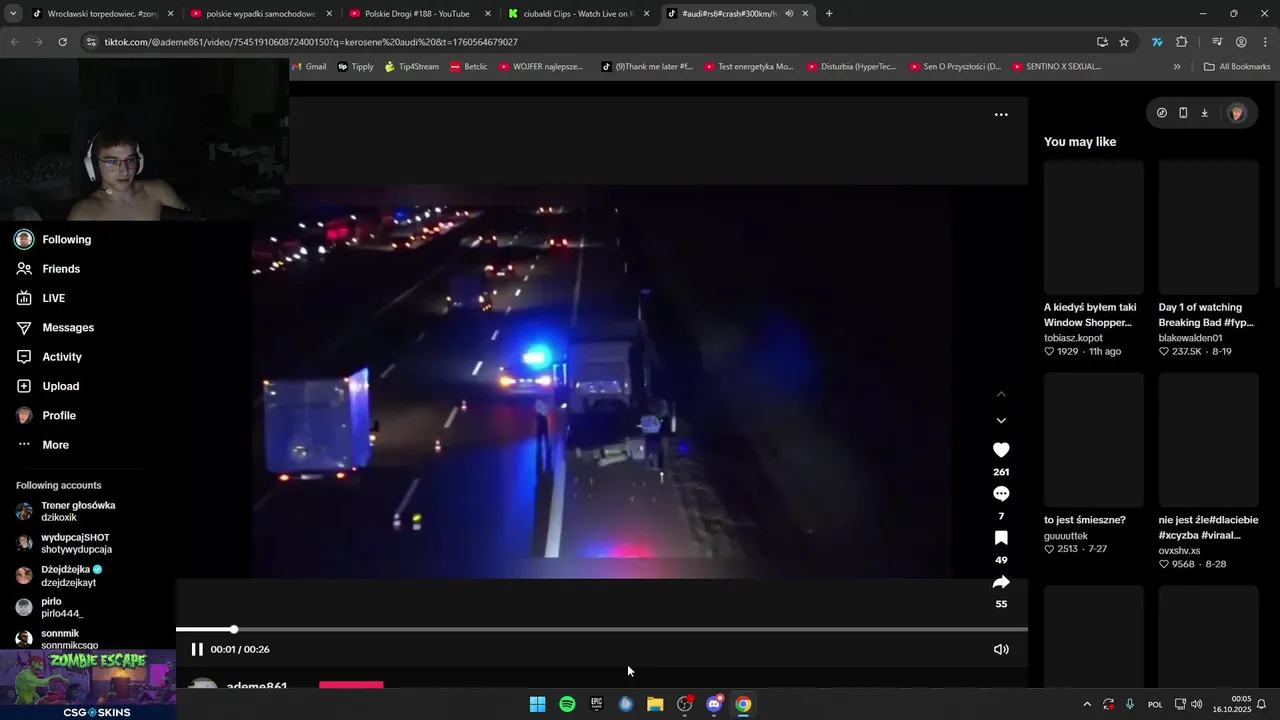
Task: Open the Tipply bookmark
Action: coord(355,67)
